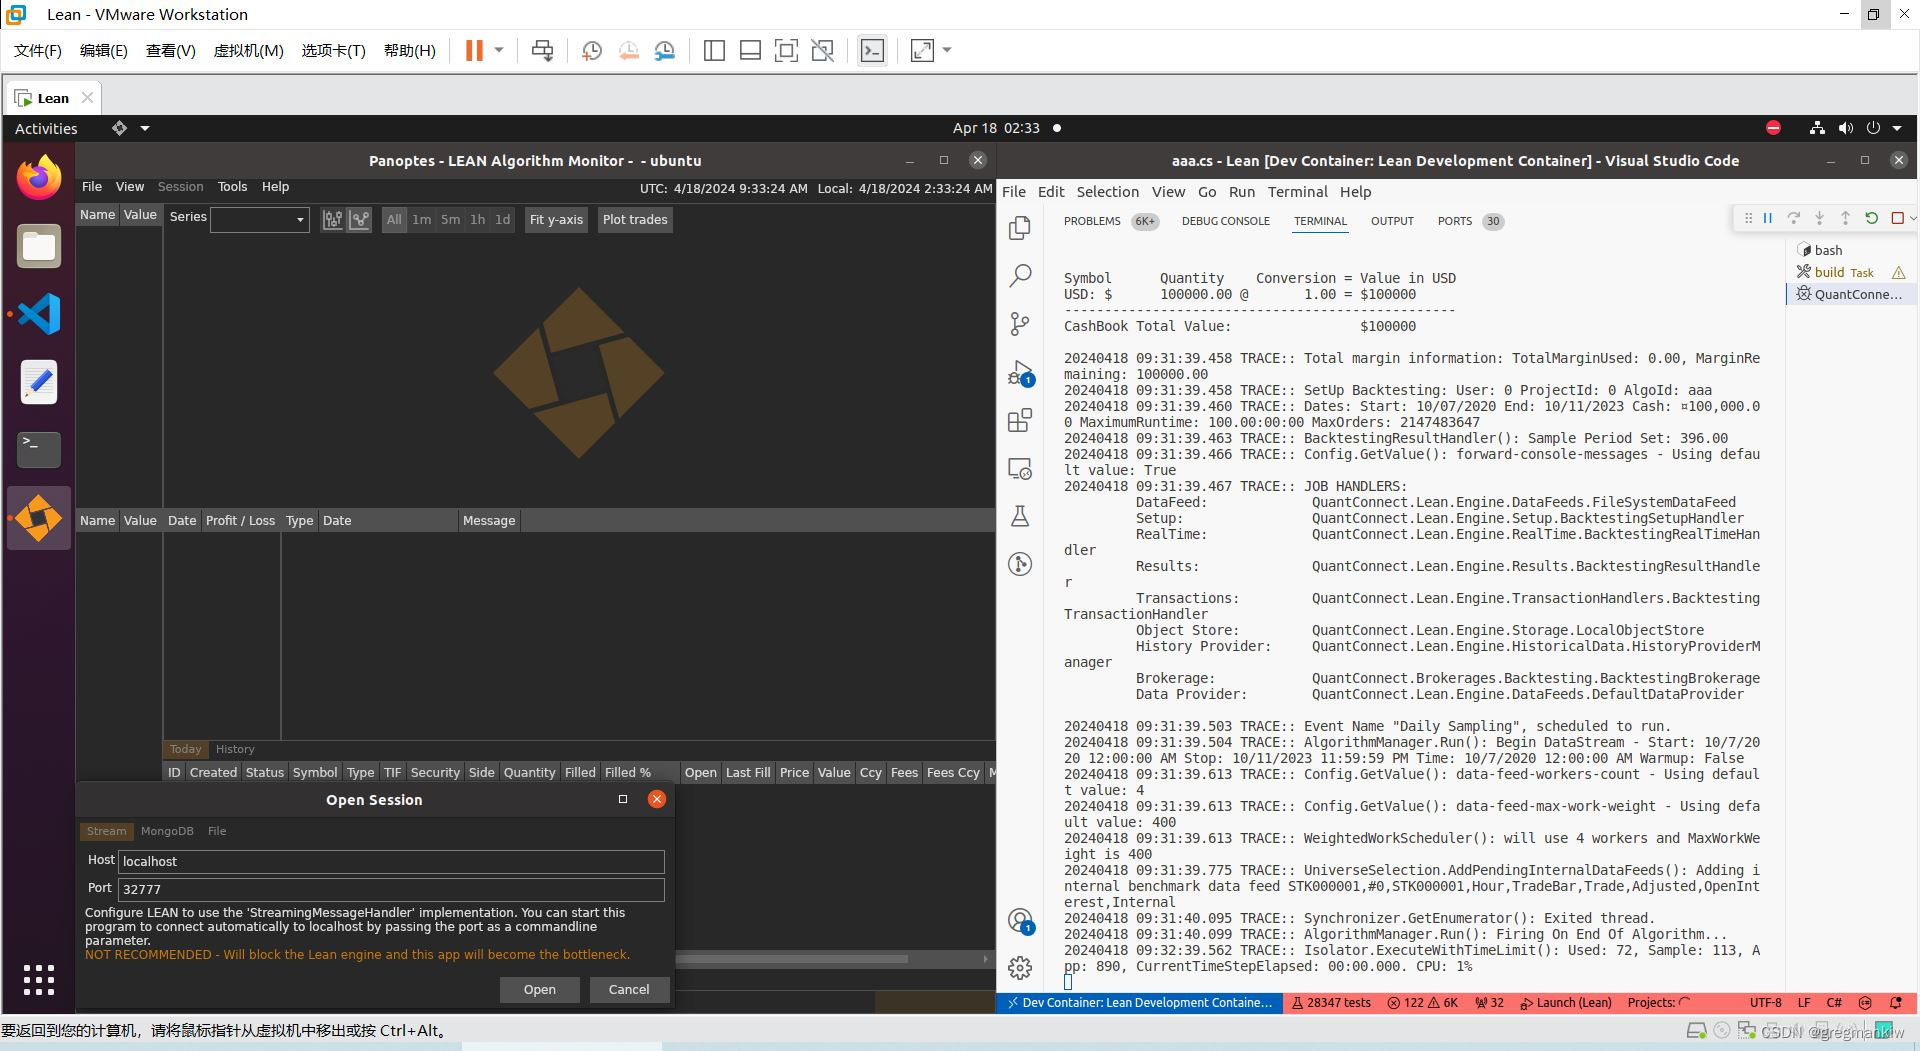
Task: Click first chart-type icon in Panoptes toolbar
Action: coord(333,220)
